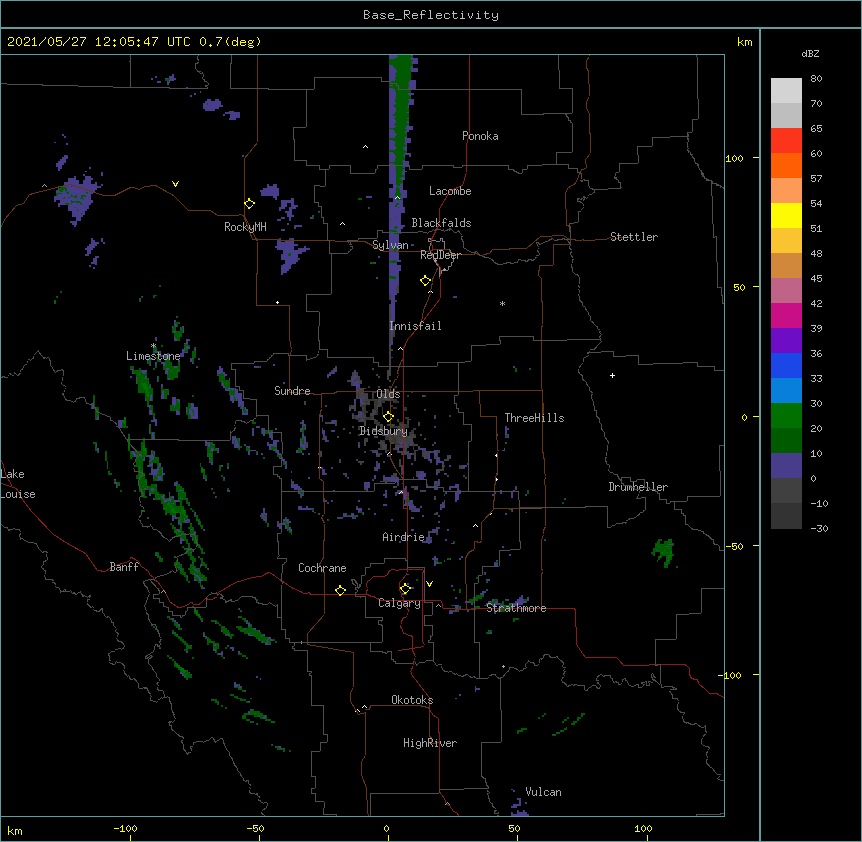
Task: Click the yellow marker south of RedDeer
Action: click(x=426, y=281)
